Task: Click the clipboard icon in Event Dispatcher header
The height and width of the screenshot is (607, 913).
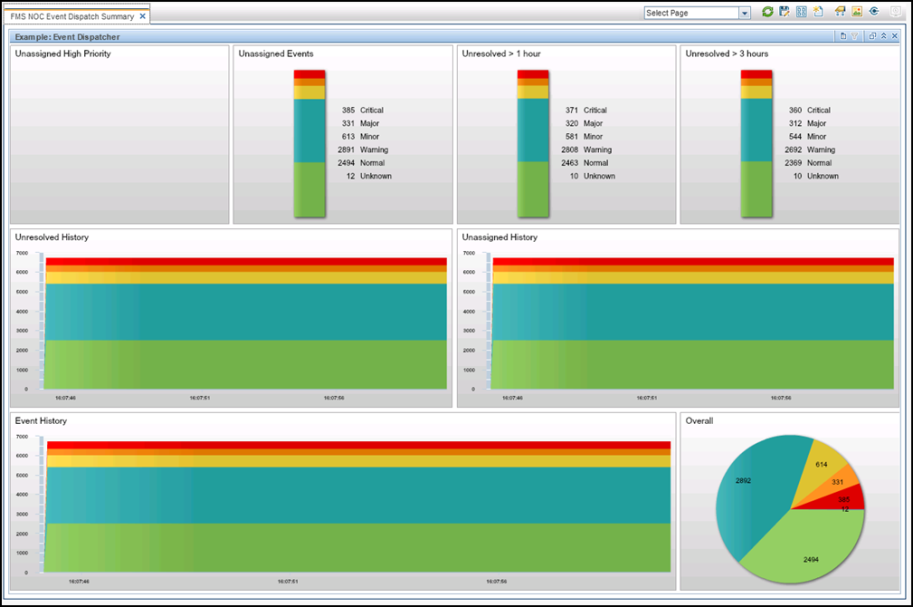Action: click(843, 36)
